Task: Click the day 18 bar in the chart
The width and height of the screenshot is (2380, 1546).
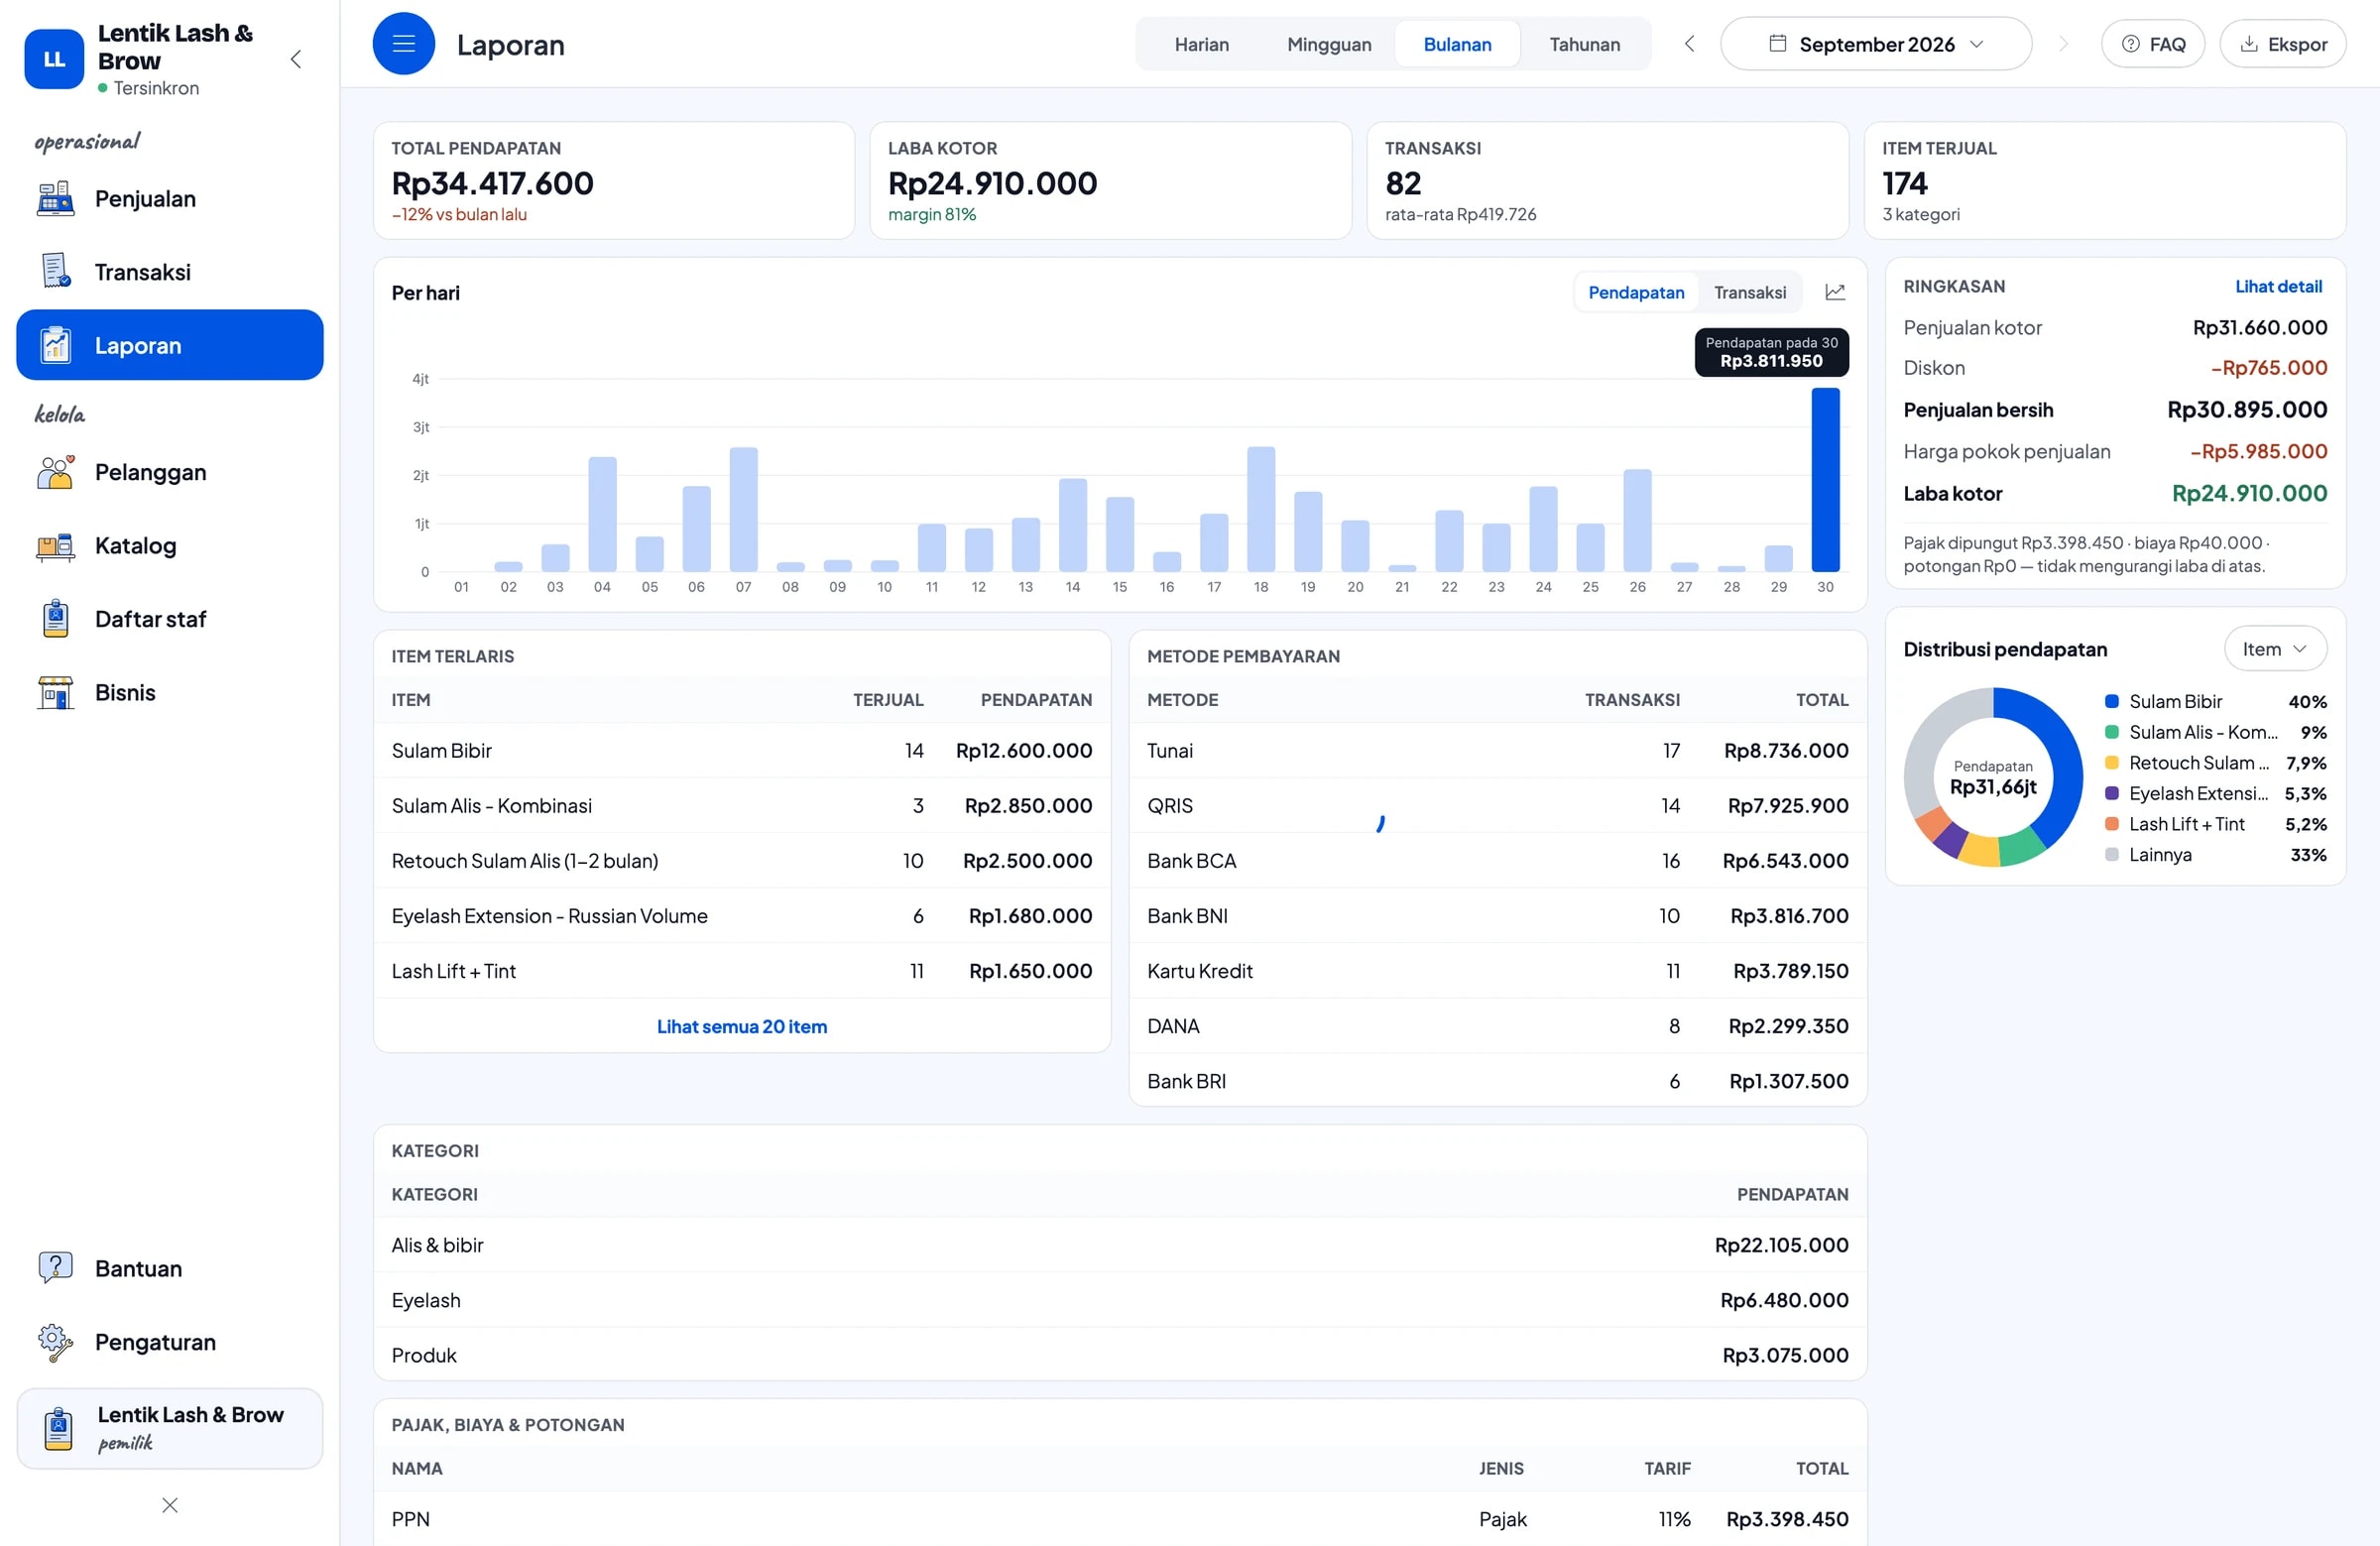Action: point(1261,509)
